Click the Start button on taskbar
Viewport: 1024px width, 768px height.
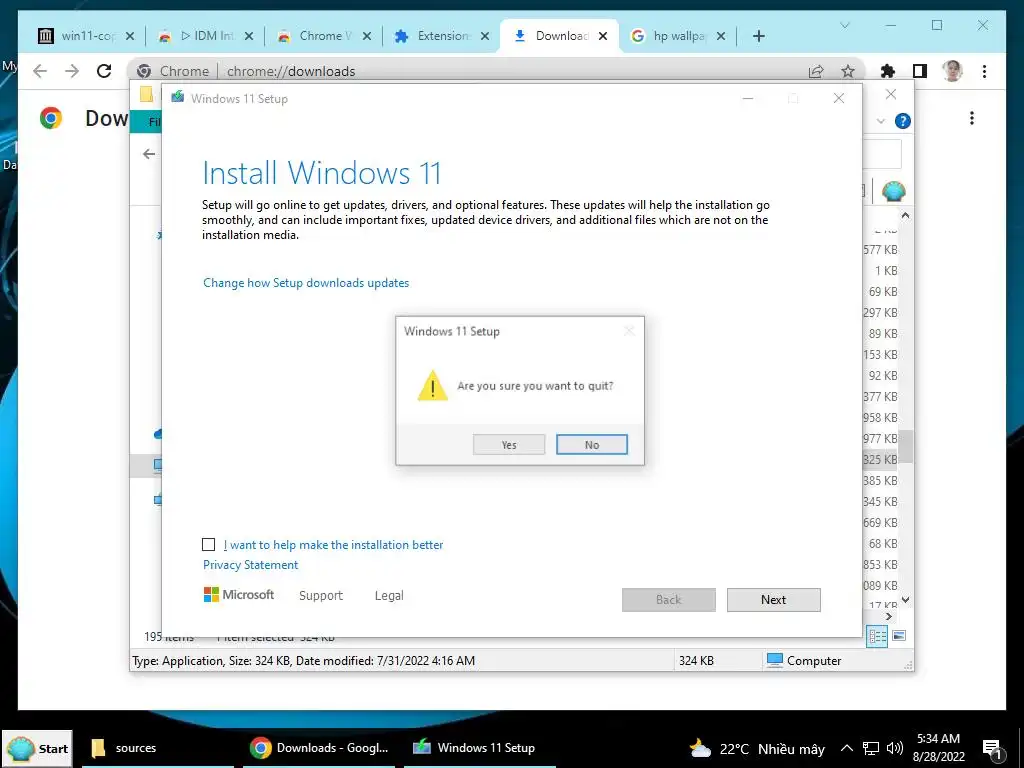(x=37, y=748)
